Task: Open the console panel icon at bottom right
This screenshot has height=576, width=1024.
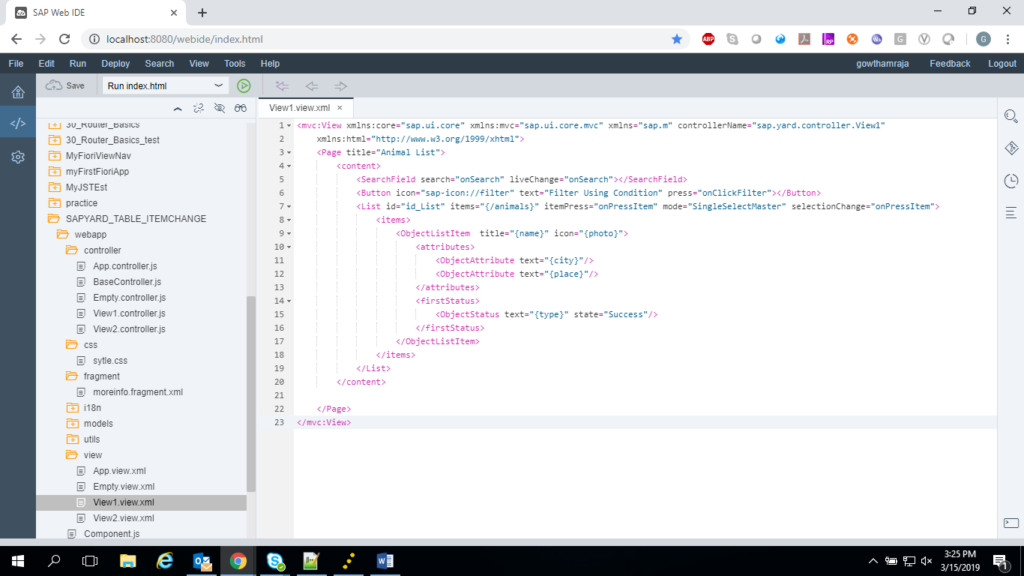Action: click(x=1011, y=523)
